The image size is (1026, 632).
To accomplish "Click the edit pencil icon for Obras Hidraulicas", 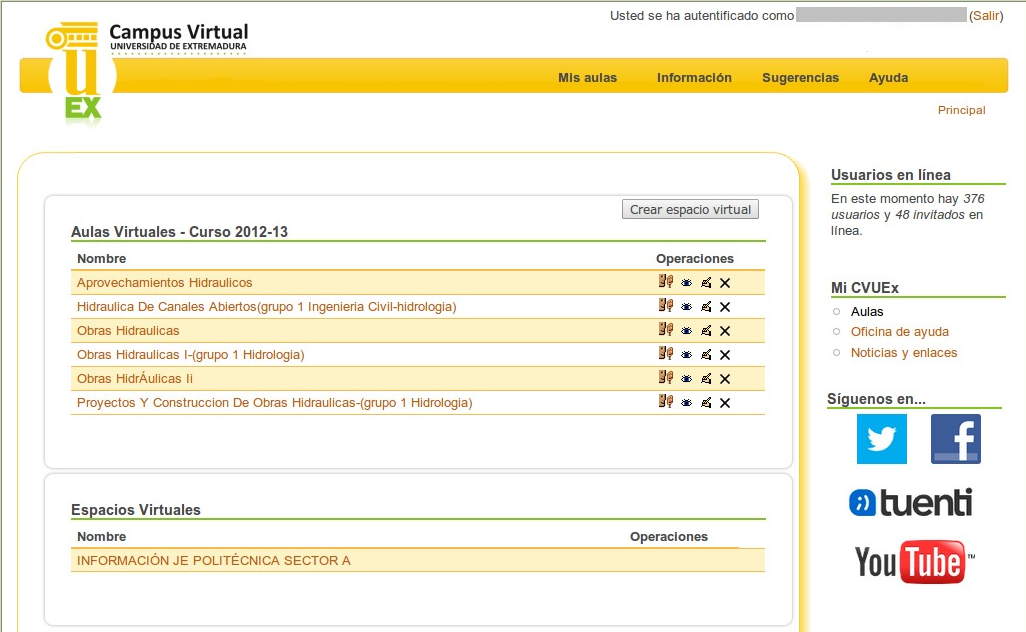I will 706,331.
